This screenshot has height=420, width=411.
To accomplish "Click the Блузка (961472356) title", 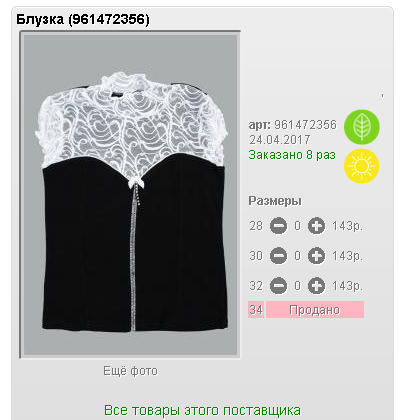I will (83, 19).
